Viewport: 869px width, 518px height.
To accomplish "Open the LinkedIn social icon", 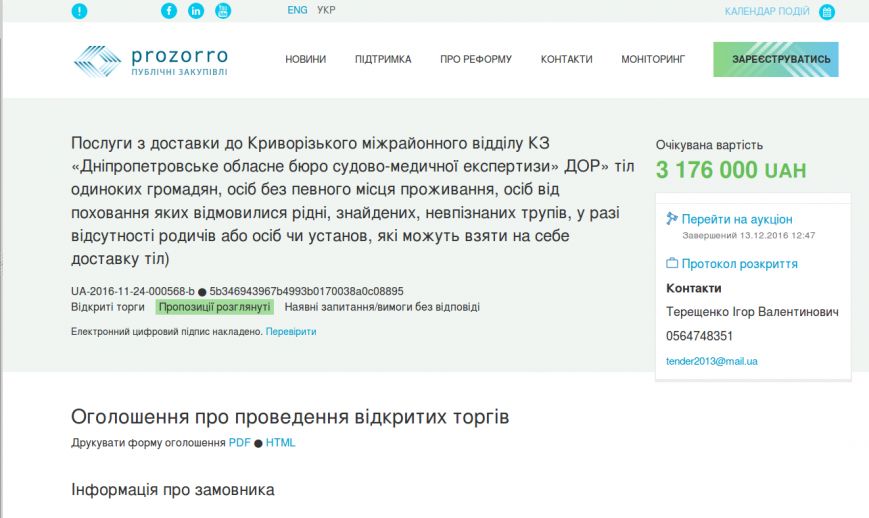I will point(196,11).
